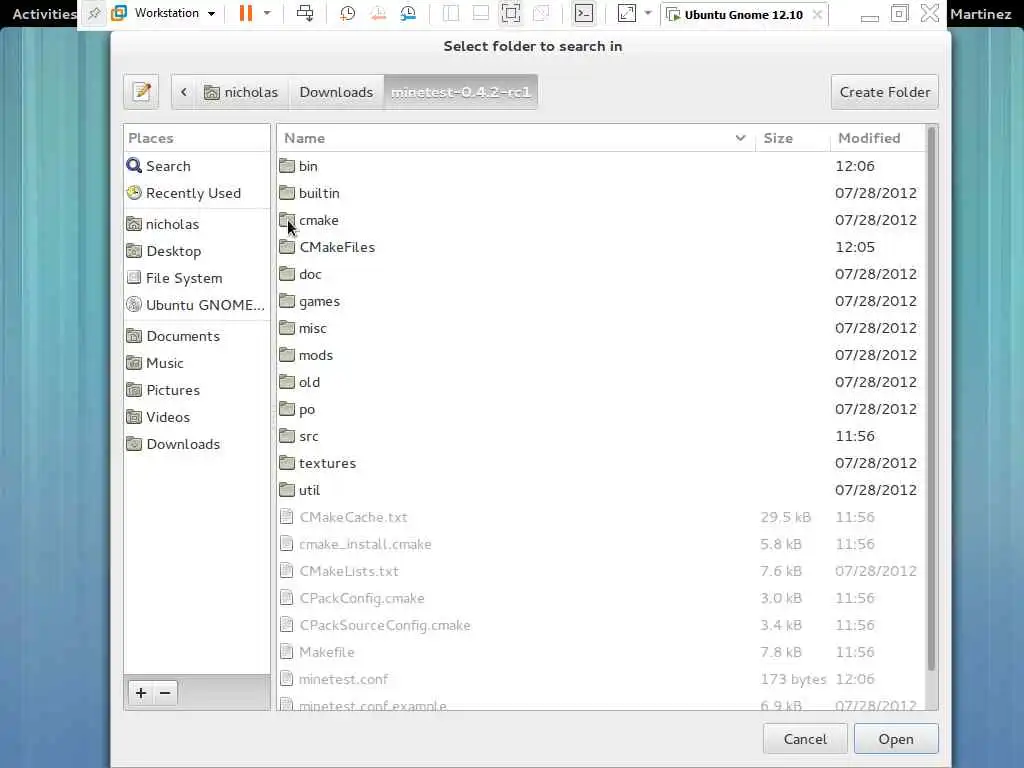Select Documents in Places sidebar
Viewport: 1024px width, 768px height.
coord(197,336)
